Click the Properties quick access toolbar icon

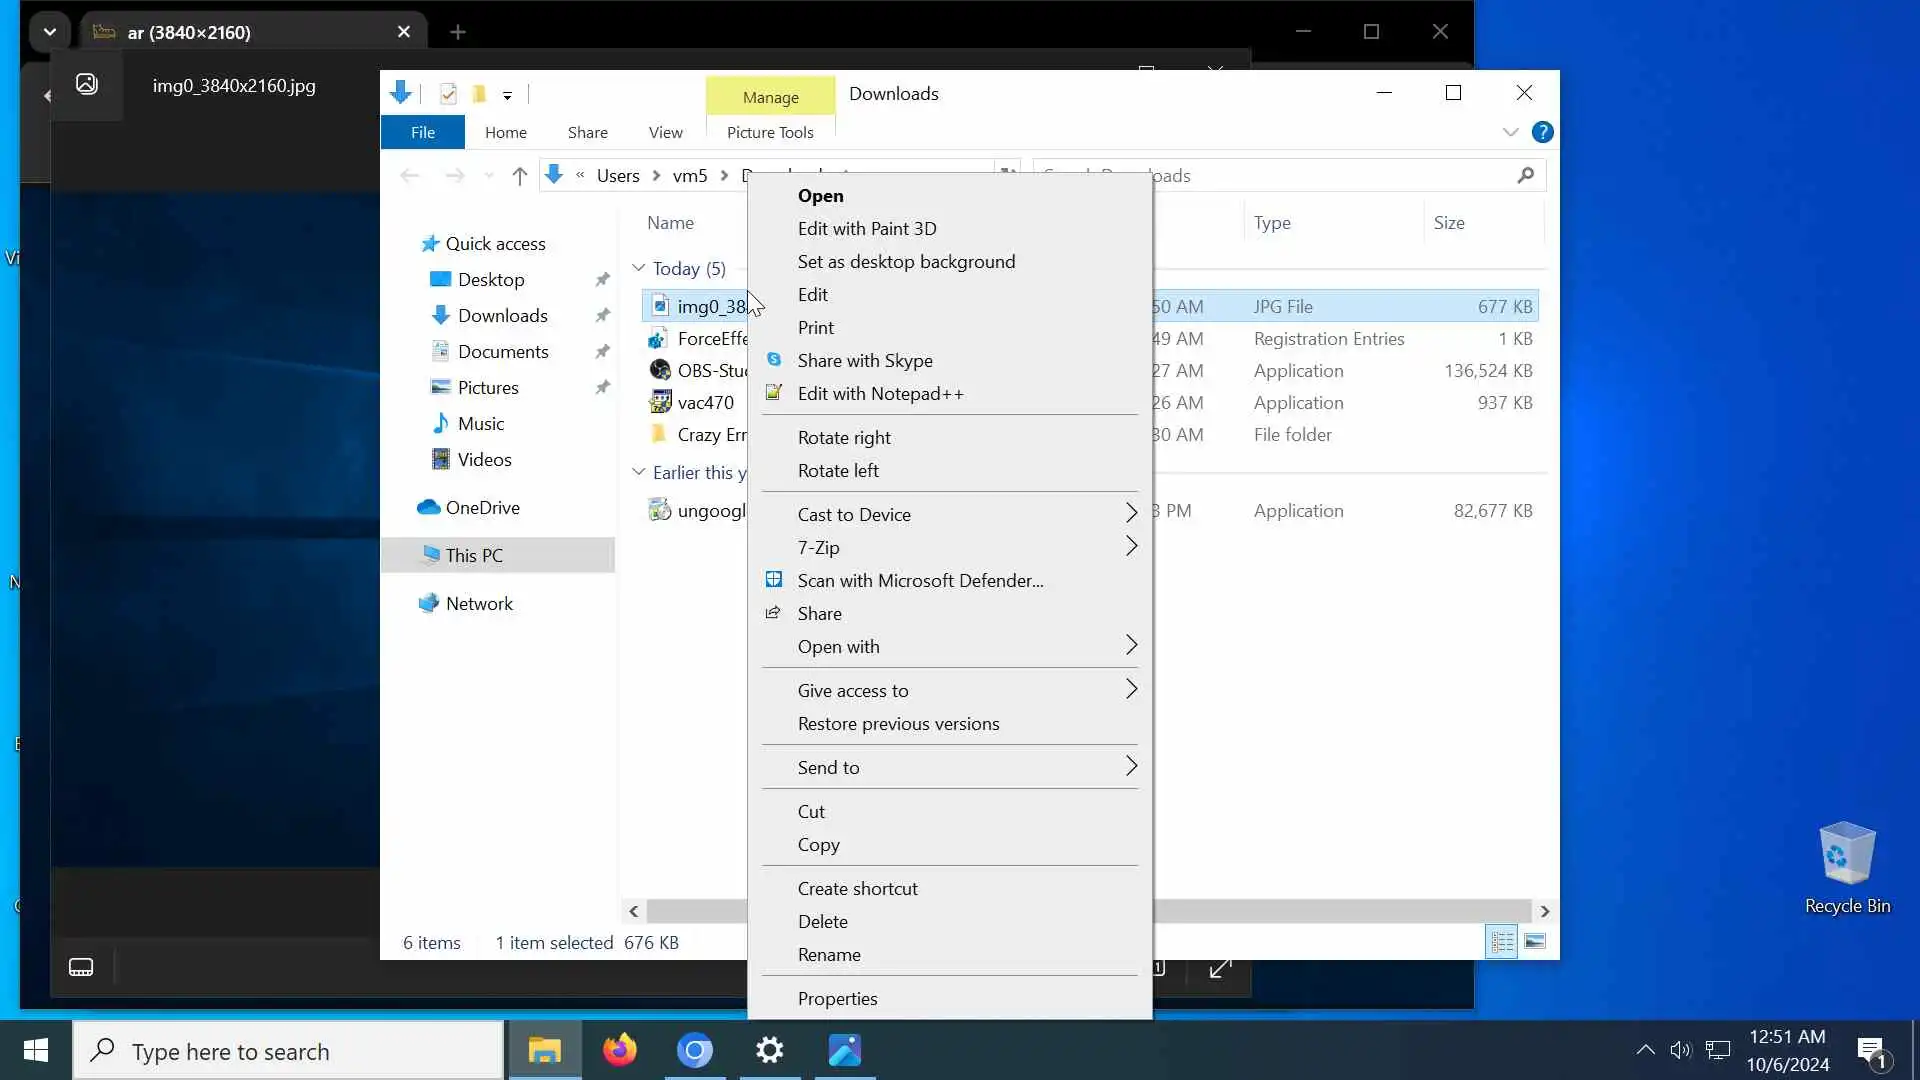point(448,94)
